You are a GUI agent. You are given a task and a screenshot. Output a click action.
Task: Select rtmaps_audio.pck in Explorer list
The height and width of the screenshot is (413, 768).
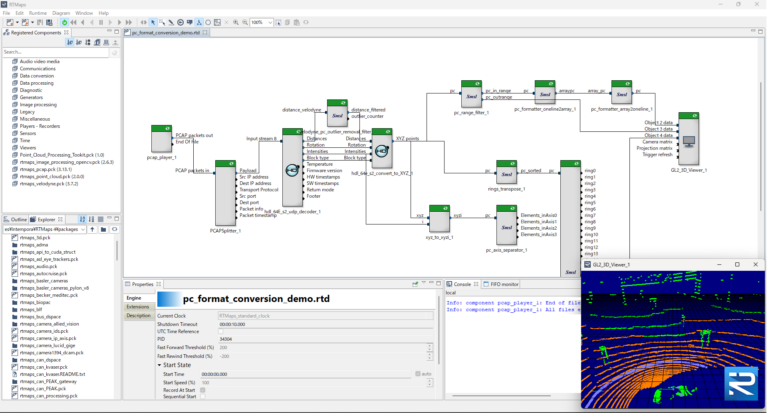[38, 267]
